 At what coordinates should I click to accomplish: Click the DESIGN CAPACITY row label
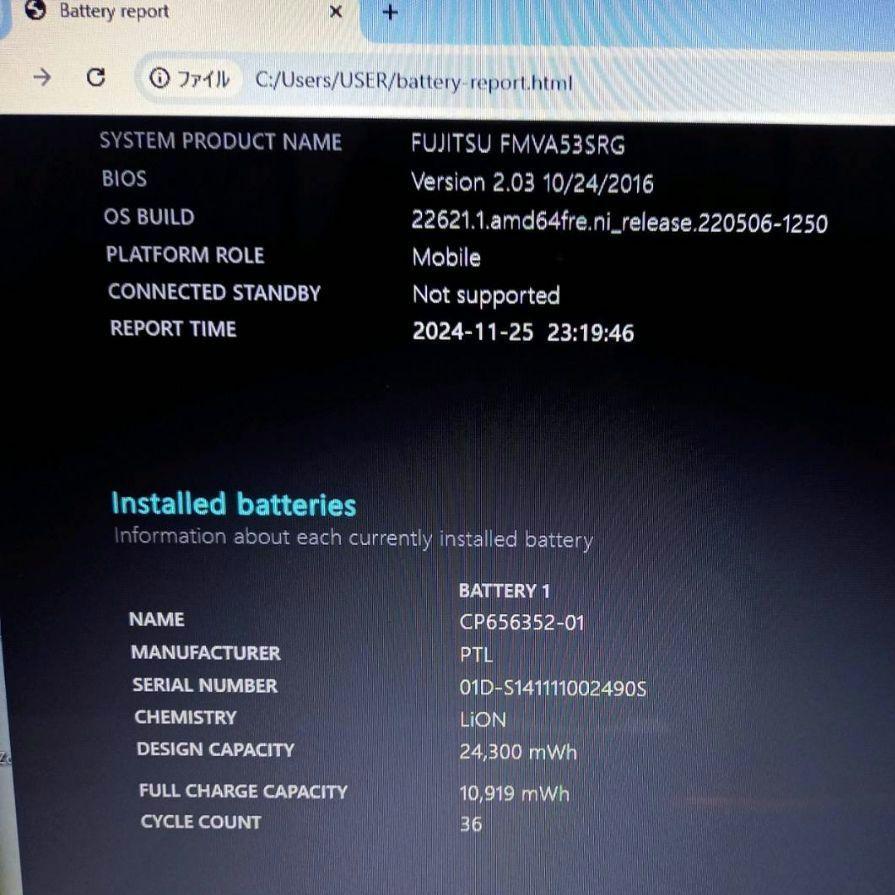coord(216,749)
